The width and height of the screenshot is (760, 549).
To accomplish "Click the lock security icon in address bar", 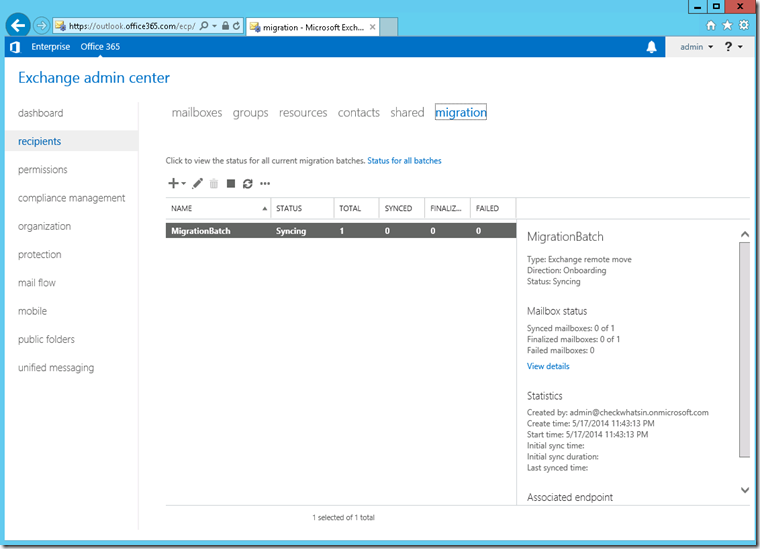I will [x=225, y=26].
